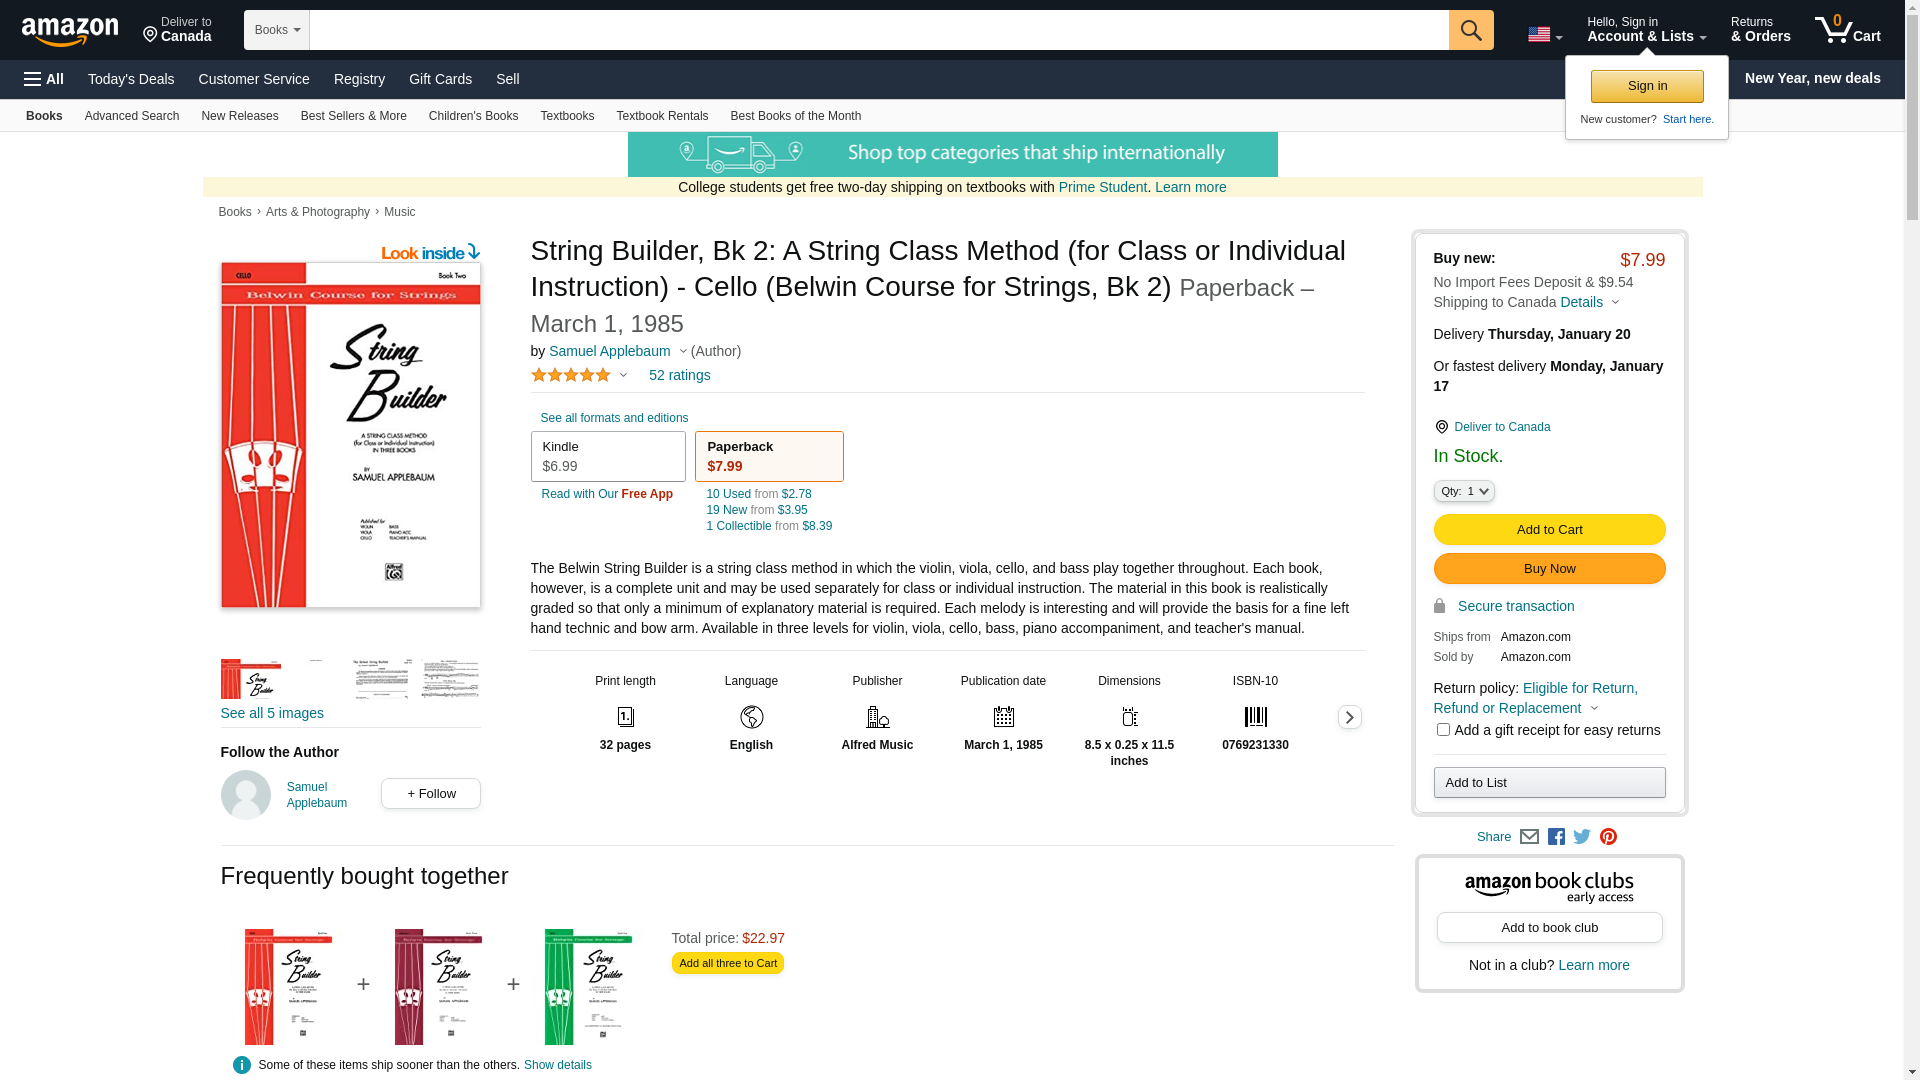Check the gift receipt checkbox
This screenshot has height=1080, width=1920.
[1443, 730]
